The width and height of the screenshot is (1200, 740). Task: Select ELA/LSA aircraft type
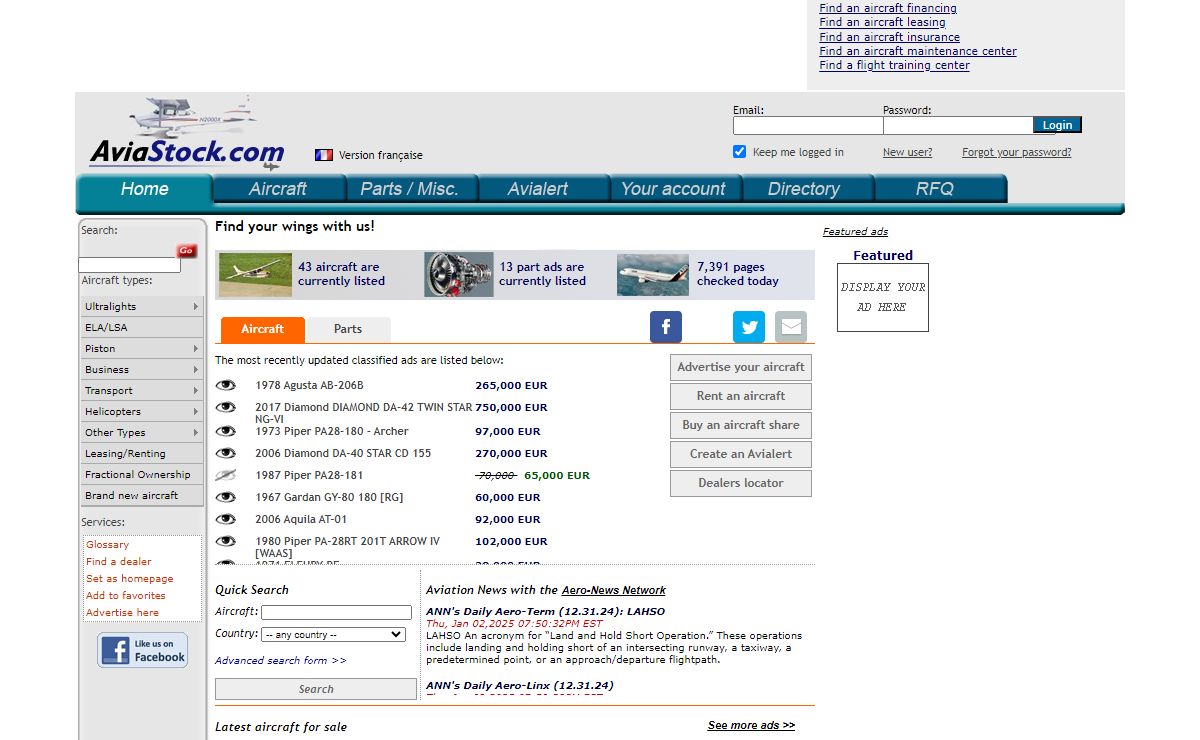click(142, 328)
